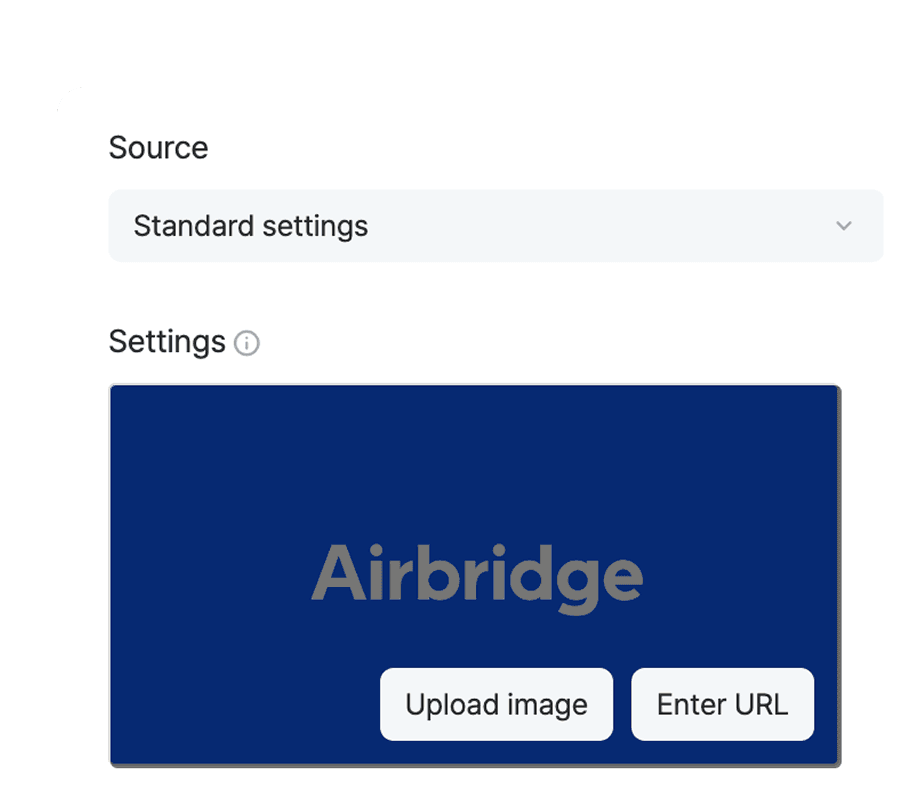Choose to upload an image file
Image resolution: width=915 pixels, height=810 pixels.
click(x=496, y=705)
